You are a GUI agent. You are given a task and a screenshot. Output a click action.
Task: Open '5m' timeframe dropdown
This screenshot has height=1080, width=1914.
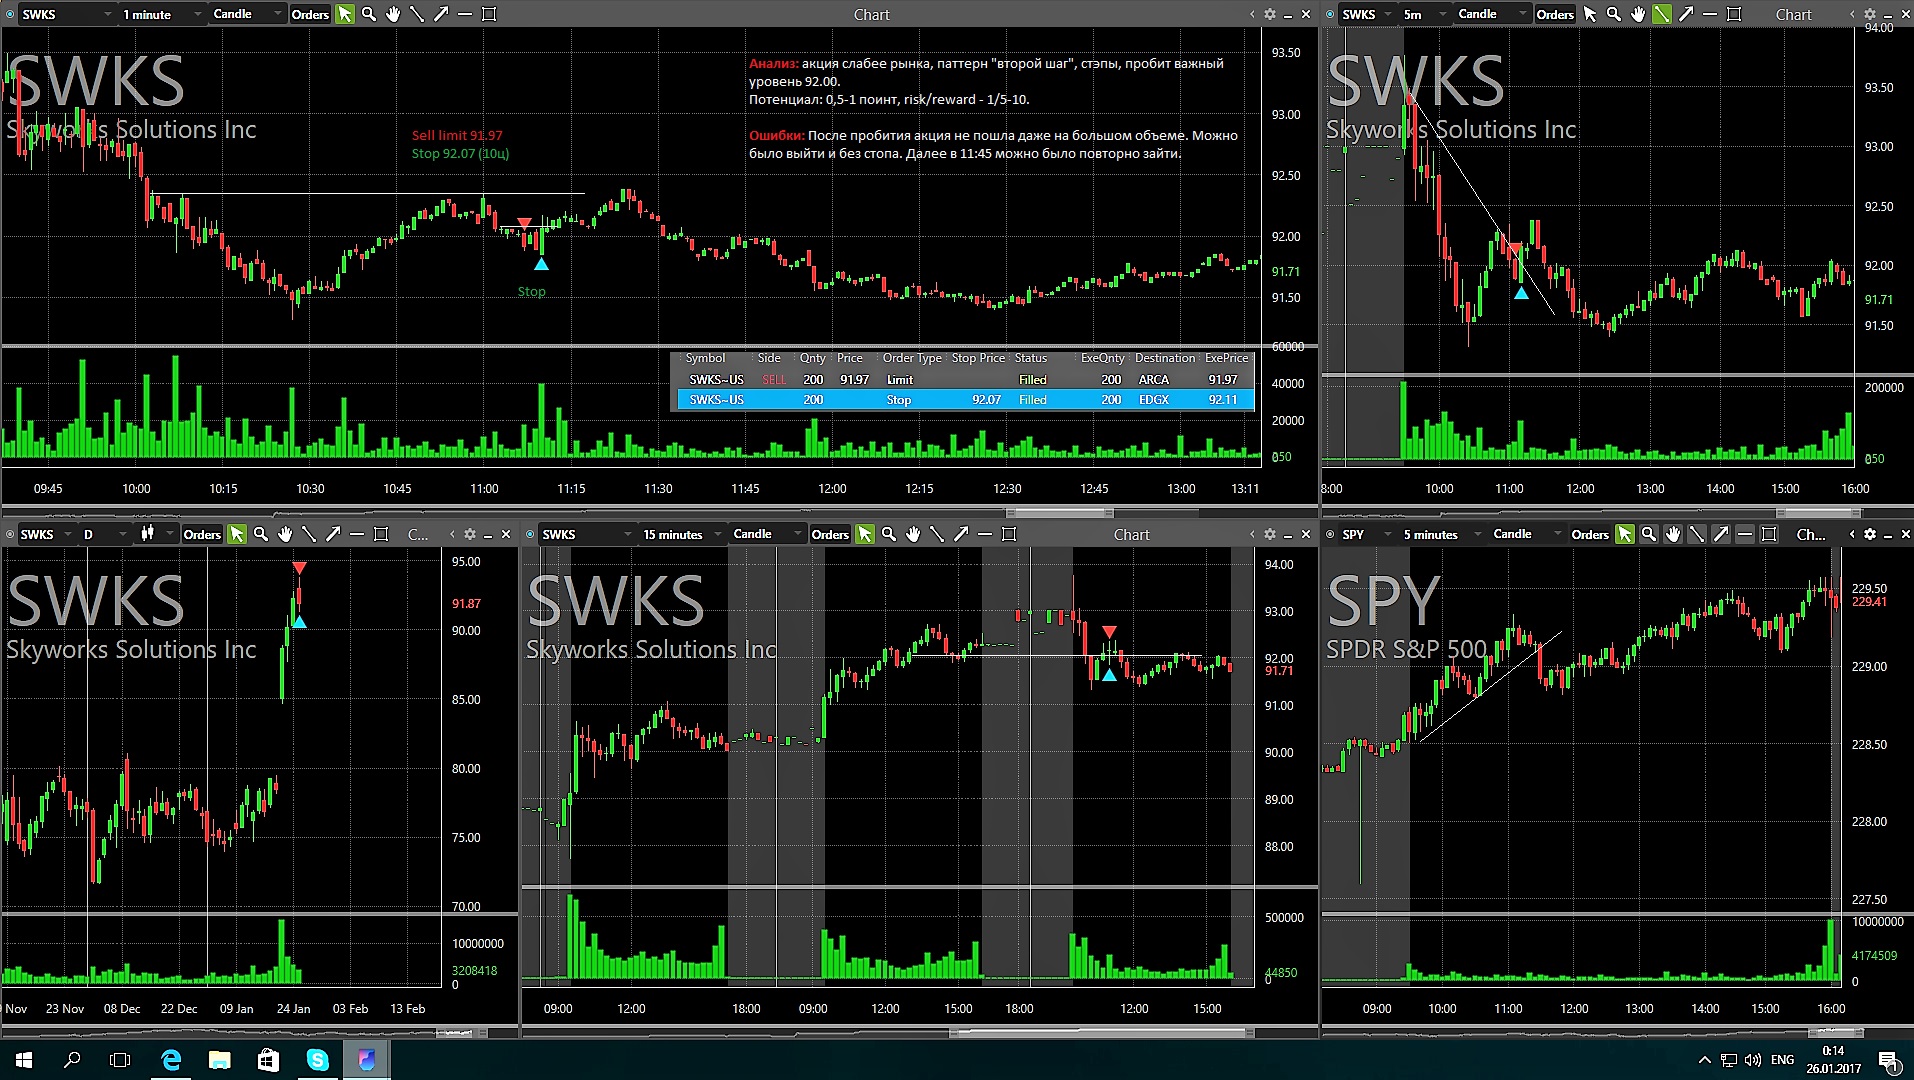tap(1425, 14)
